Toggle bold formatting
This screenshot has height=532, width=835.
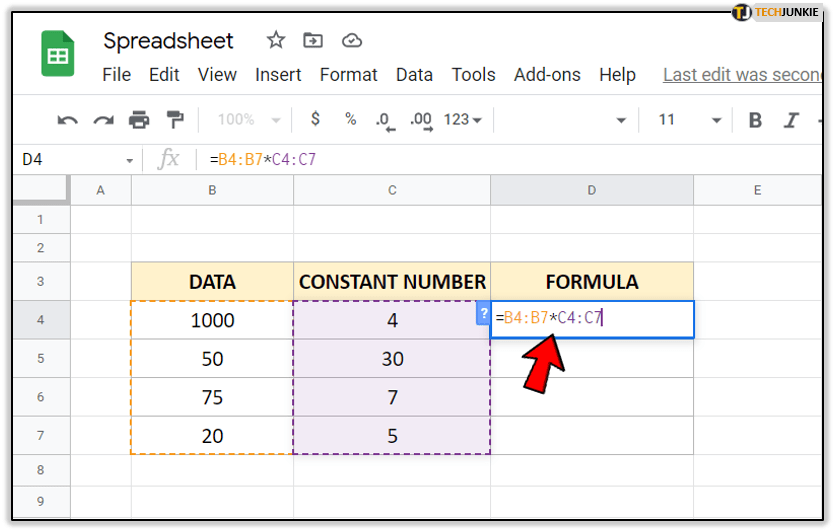click(x=755, y=120)
